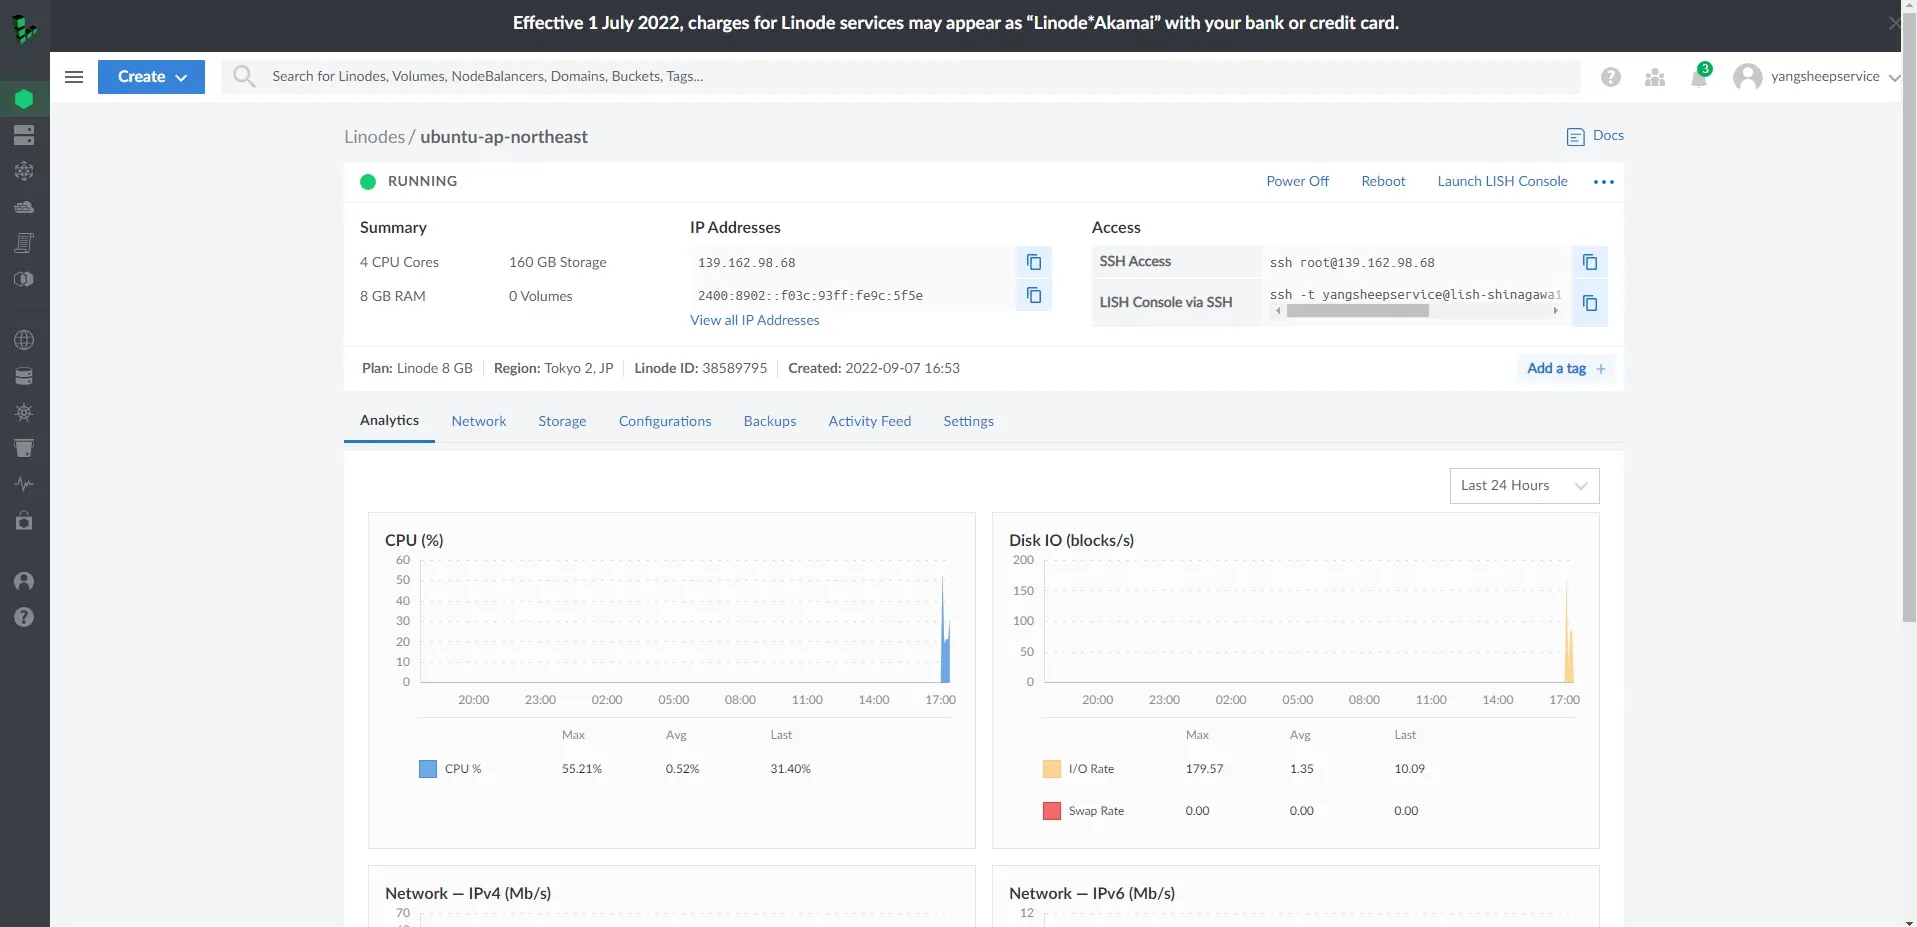Switch to the Storage tab
The width and height of the screenshot is (1917, 927).
pyautogui.click(x=562, y=422)
